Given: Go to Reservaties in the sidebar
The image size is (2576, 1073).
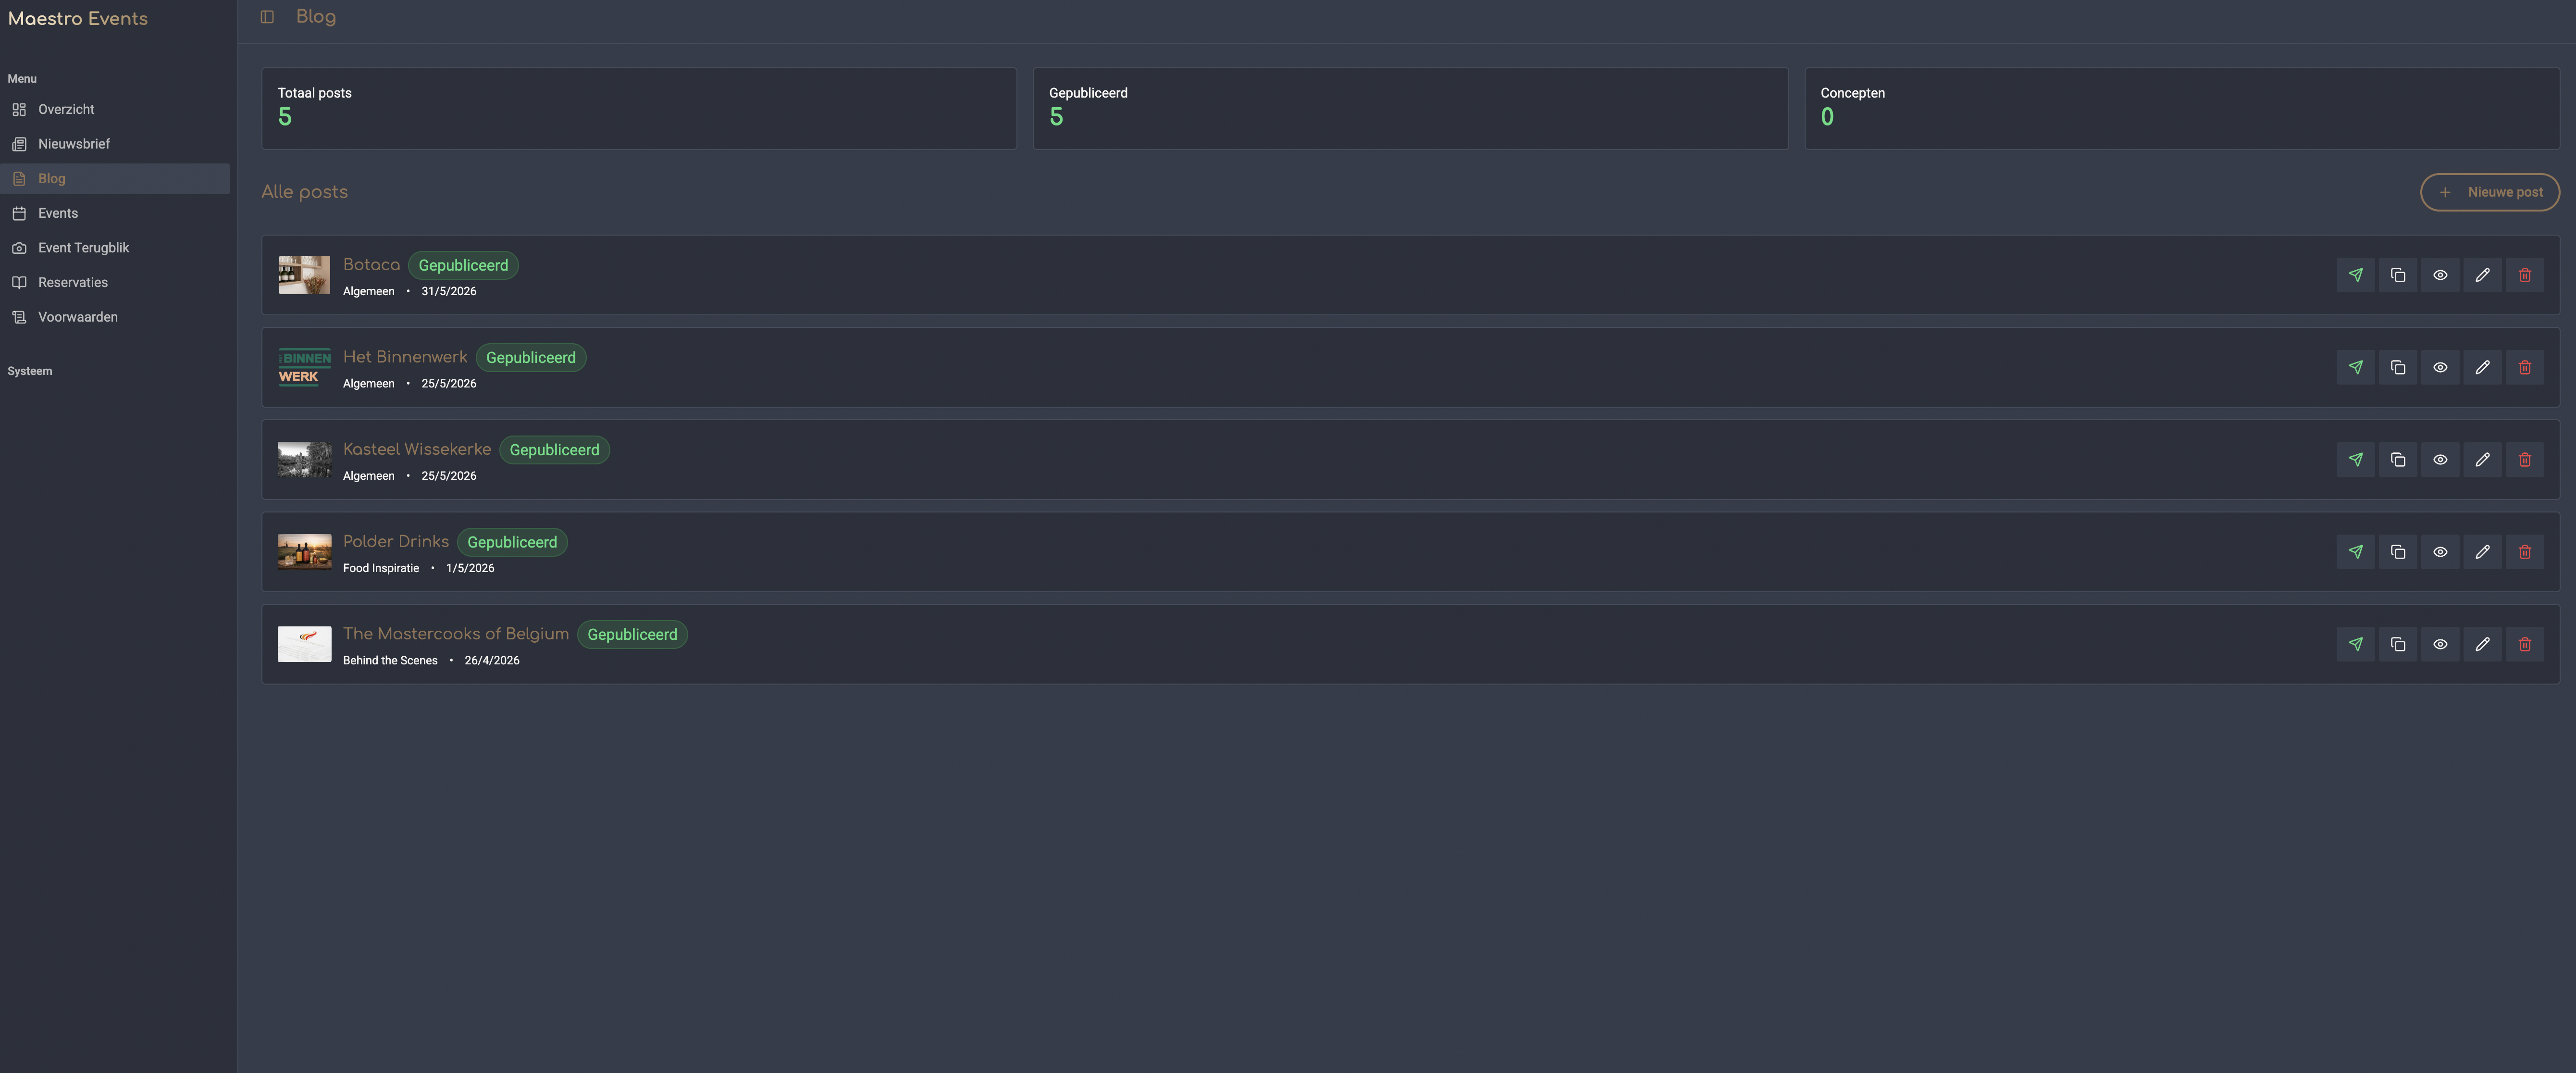Looking at the screenshot, I should click(115, 282).
